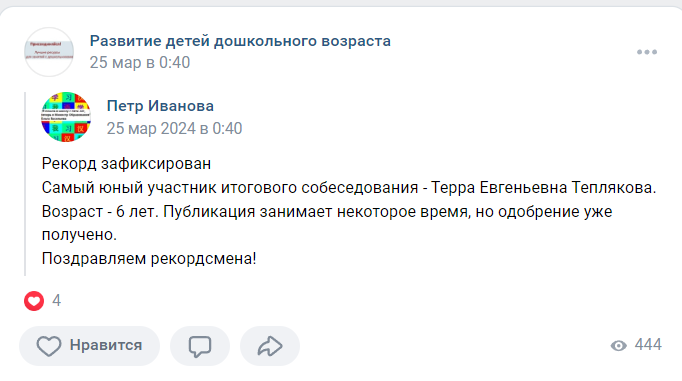Show who liked via count 4
This screenshot has height=381, width=682.
pyautogui.click(x=57, y=301)
